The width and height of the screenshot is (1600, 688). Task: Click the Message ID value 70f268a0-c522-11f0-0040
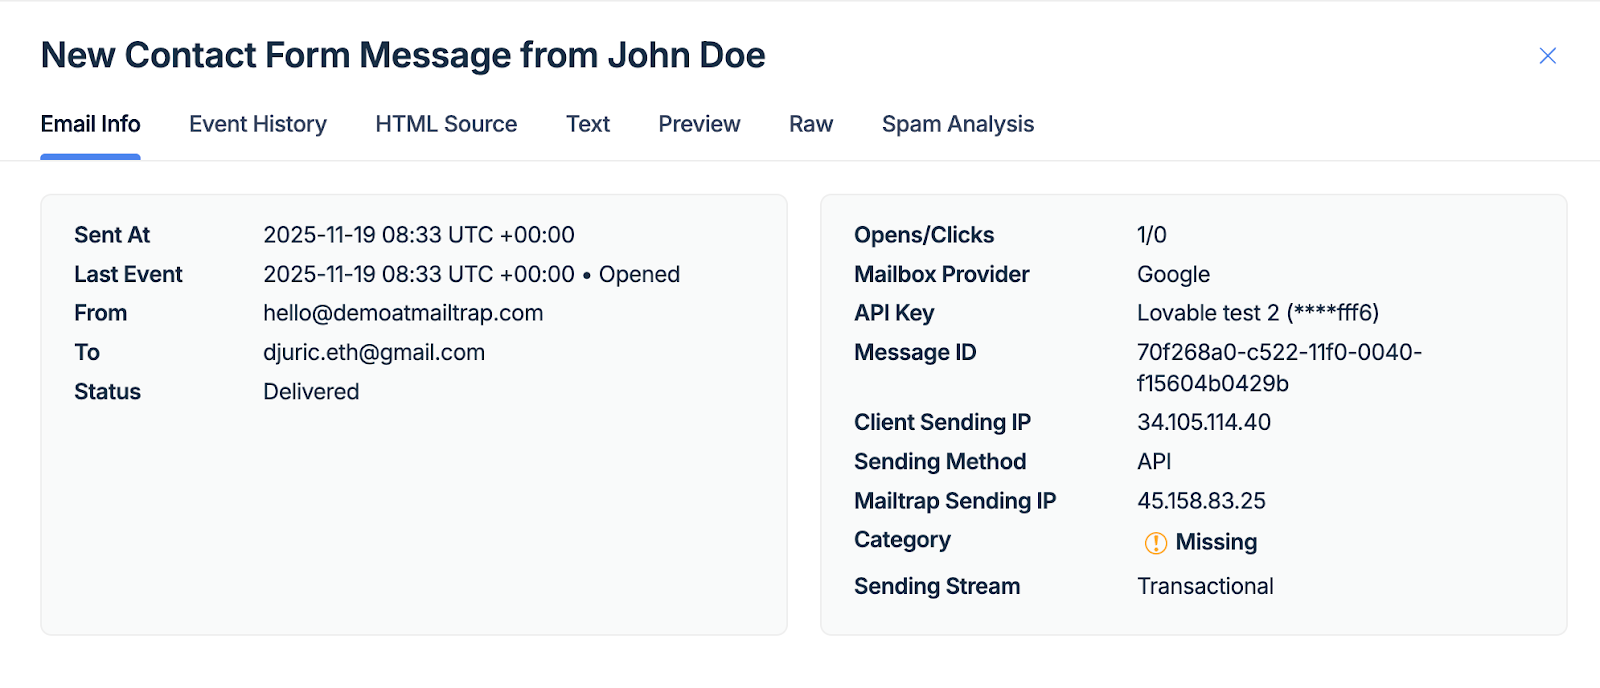pyautogui.click(x=1279, y=367)
